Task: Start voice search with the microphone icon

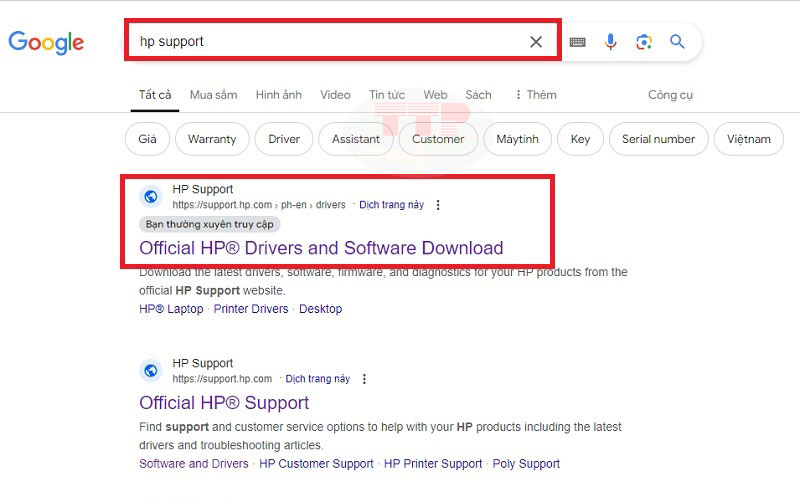Action: click(x=611, y=42)
